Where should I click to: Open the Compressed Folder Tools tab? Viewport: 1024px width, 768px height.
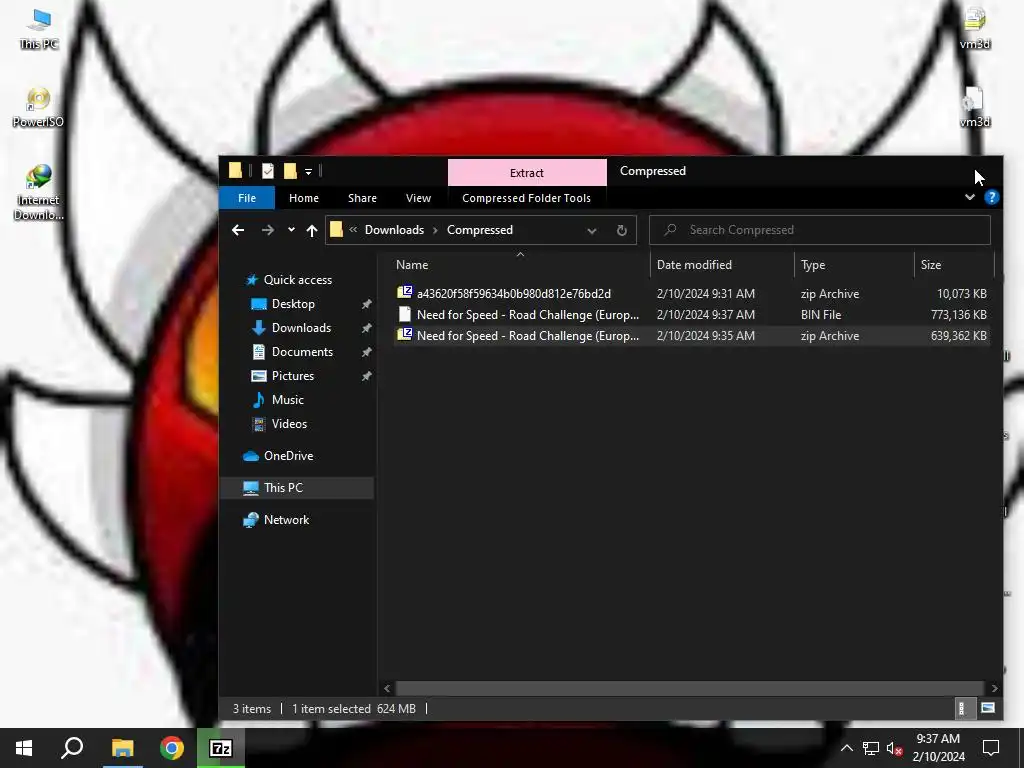(x=526, y=198)
